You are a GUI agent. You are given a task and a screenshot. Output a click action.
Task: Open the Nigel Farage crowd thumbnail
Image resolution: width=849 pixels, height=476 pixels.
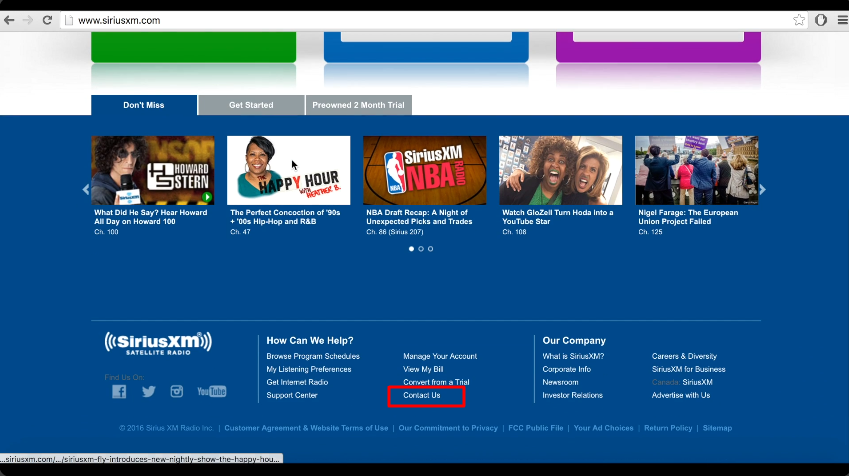(x=696, y=170)
